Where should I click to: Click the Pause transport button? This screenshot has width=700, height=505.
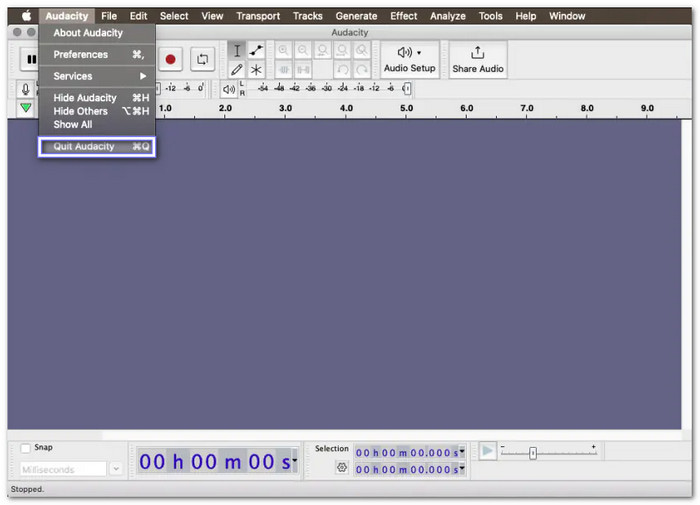point(30,59)
